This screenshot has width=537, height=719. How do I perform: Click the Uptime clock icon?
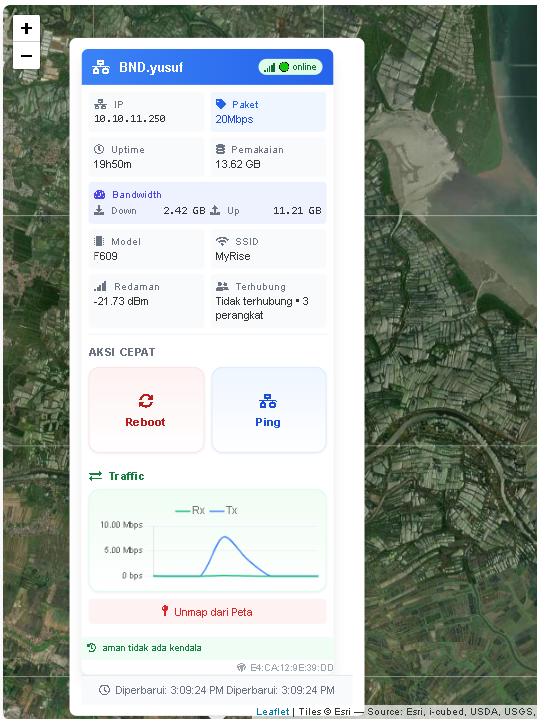(99, 149)
